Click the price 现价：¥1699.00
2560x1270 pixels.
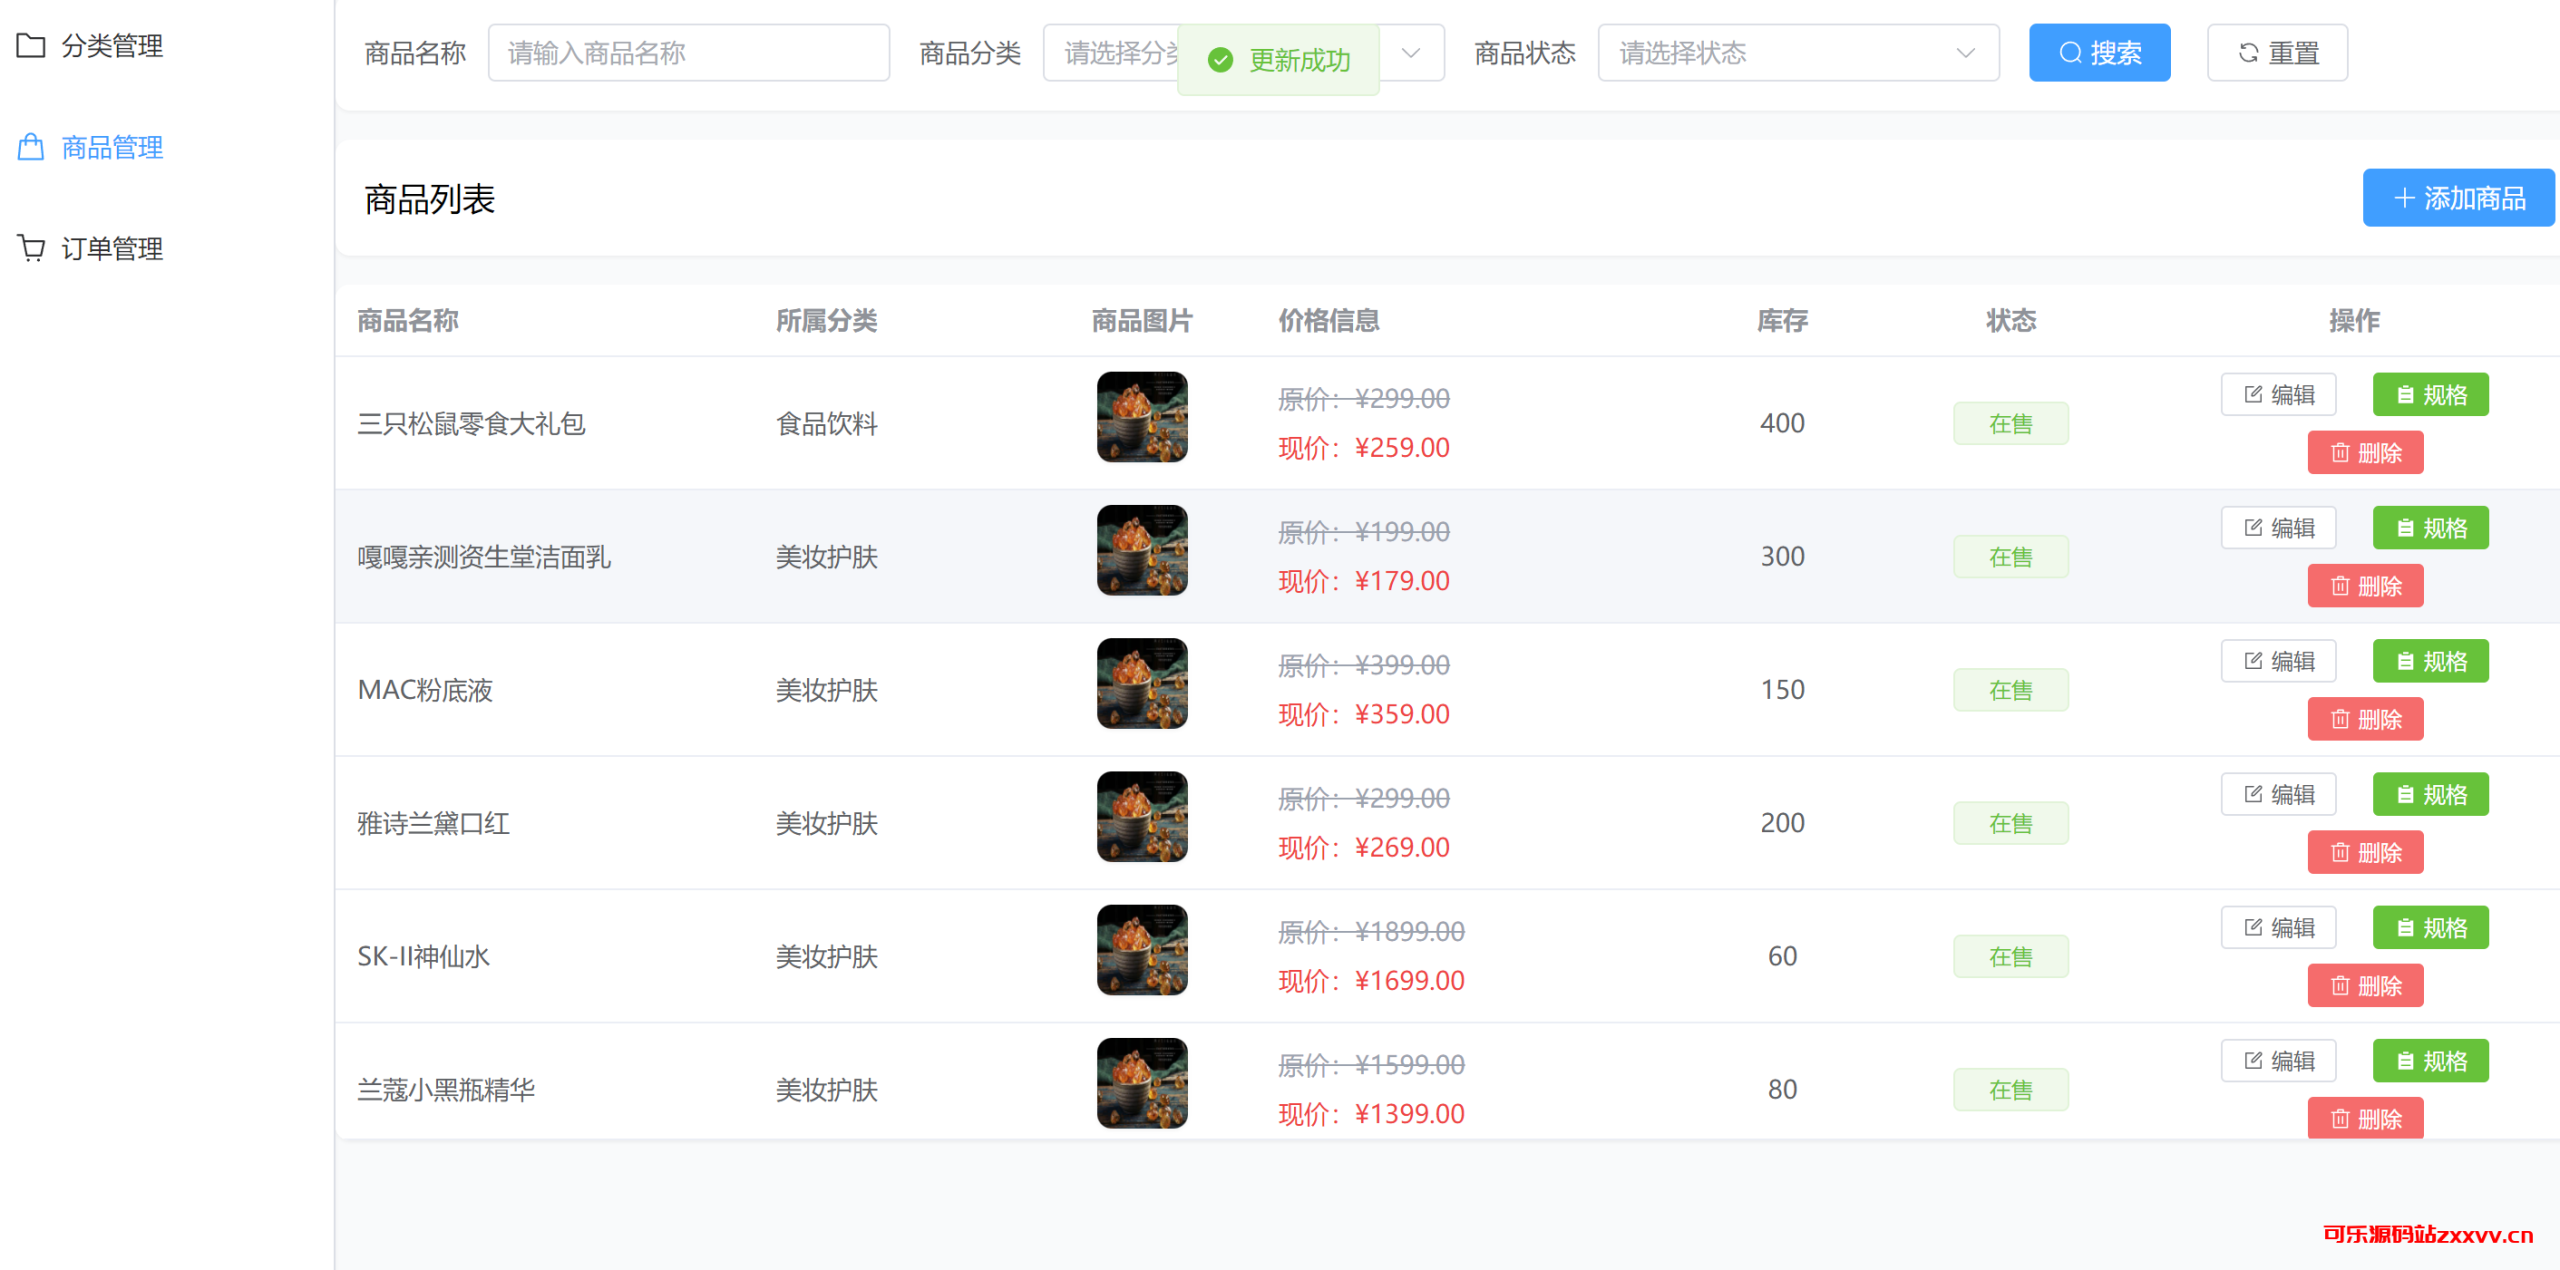[1371, 981]
